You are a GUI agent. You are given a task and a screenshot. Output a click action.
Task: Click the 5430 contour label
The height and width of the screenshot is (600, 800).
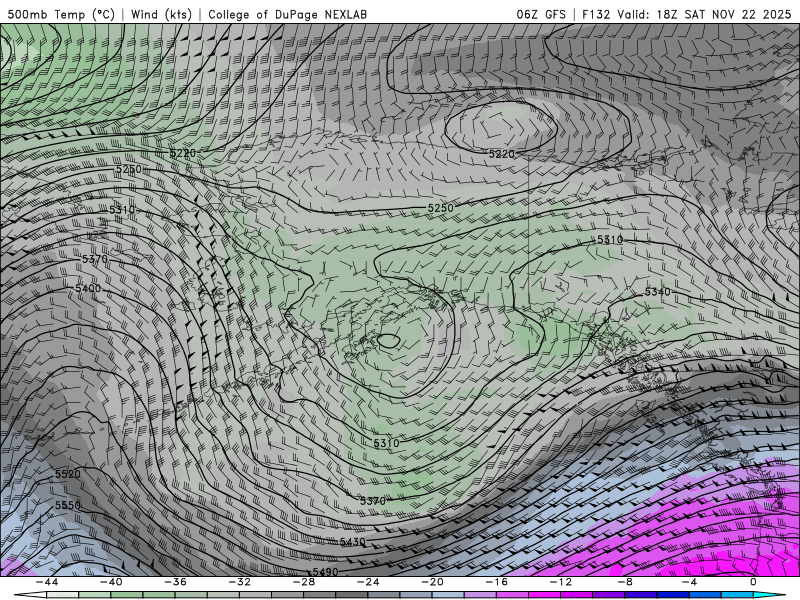pyautogui.click(x=353, y=542)
